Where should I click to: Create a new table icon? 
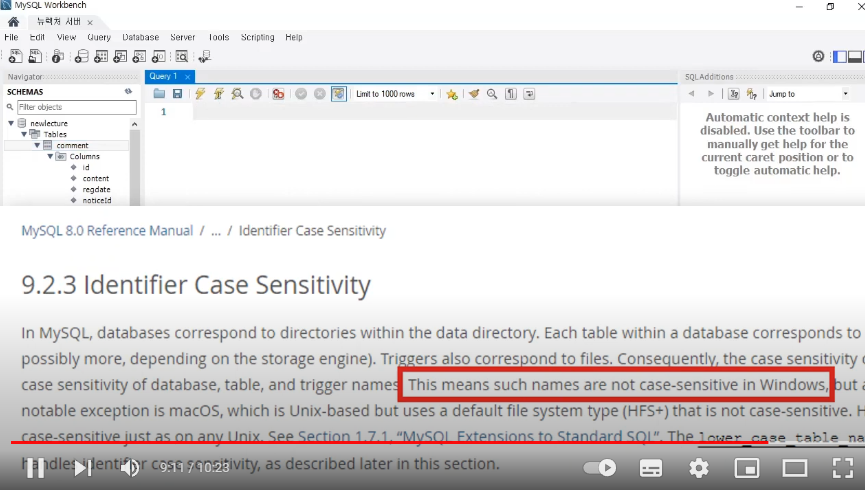pos(101,56)
